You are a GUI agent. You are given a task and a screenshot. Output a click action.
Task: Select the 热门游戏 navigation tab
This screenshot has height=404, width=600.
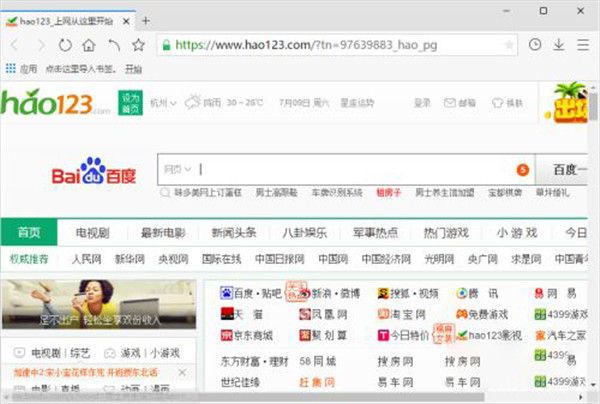point(446,233)
